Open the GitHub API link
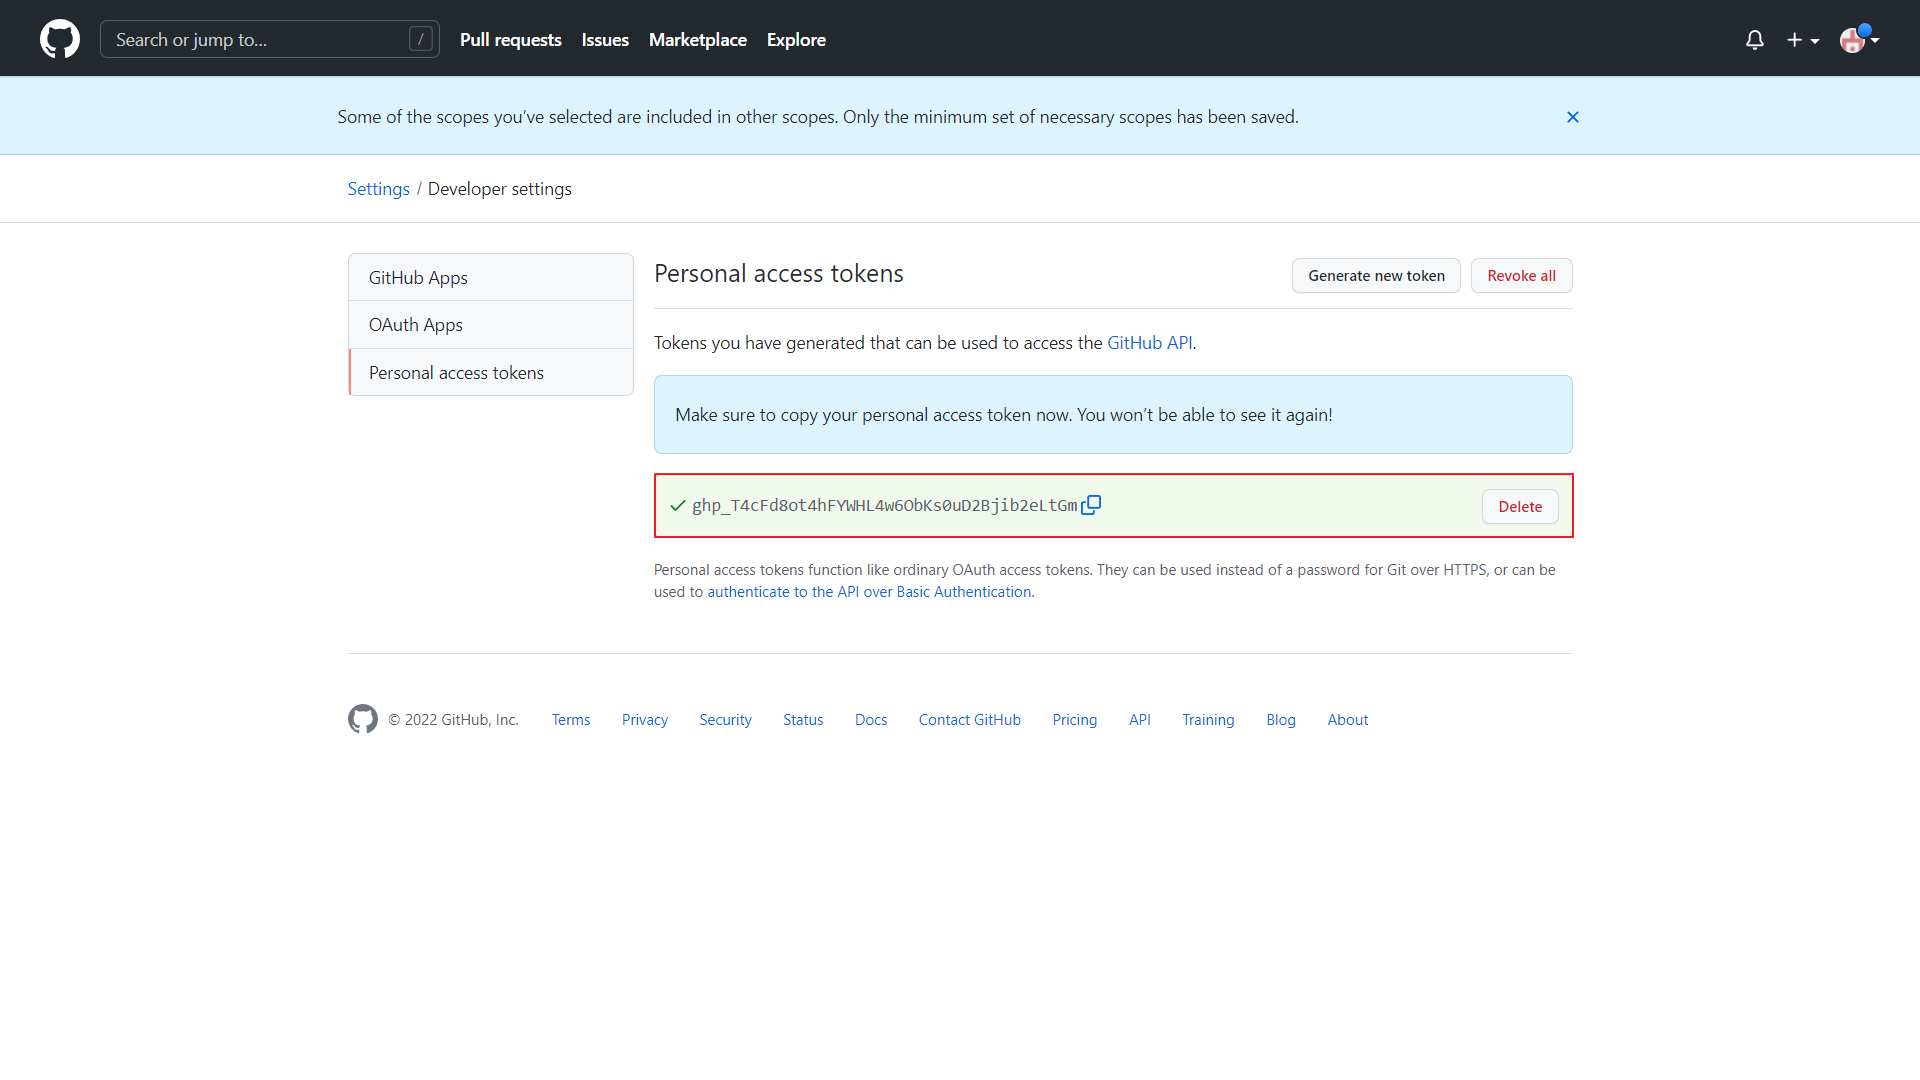Viewport: 1920px width, 1080px height. pyautogui.click(x=1149, y=343)
